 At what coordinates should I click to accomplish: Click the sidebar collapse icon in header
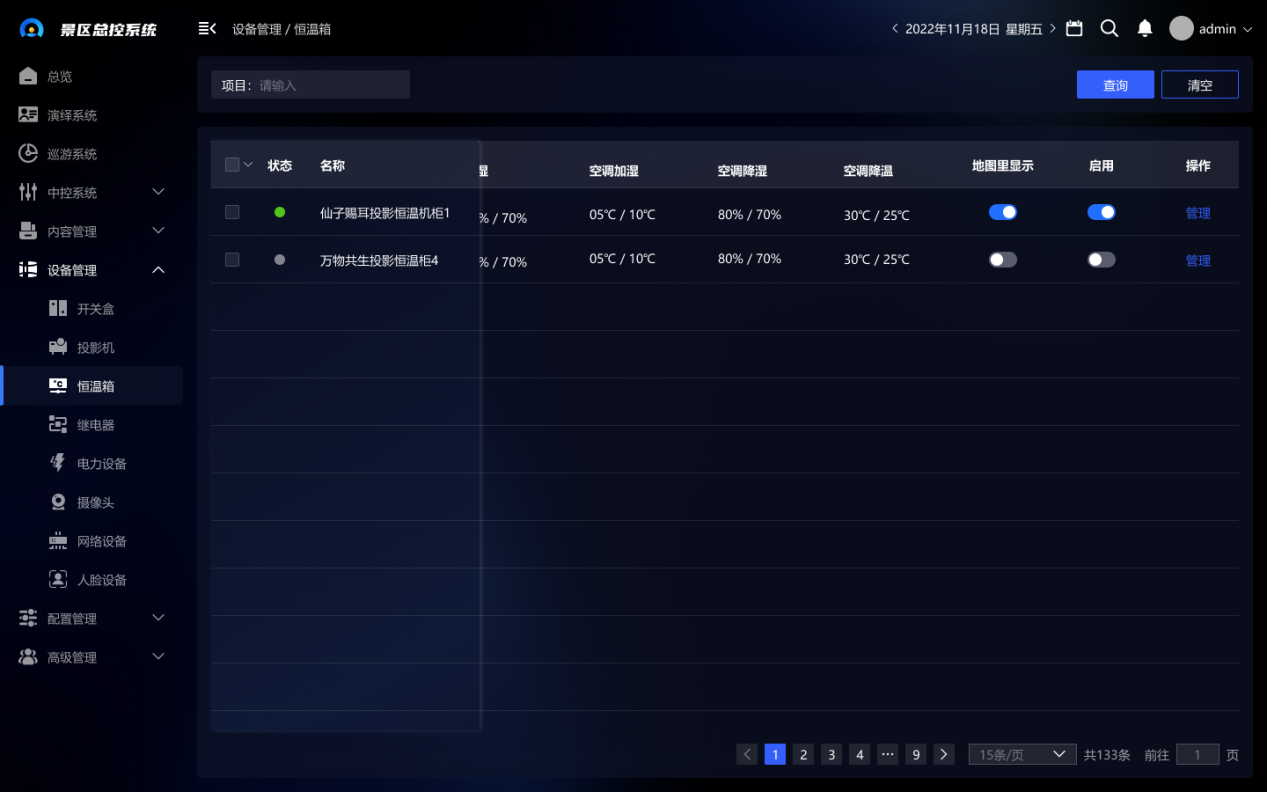pyautogui.click(x=207, y=29)
